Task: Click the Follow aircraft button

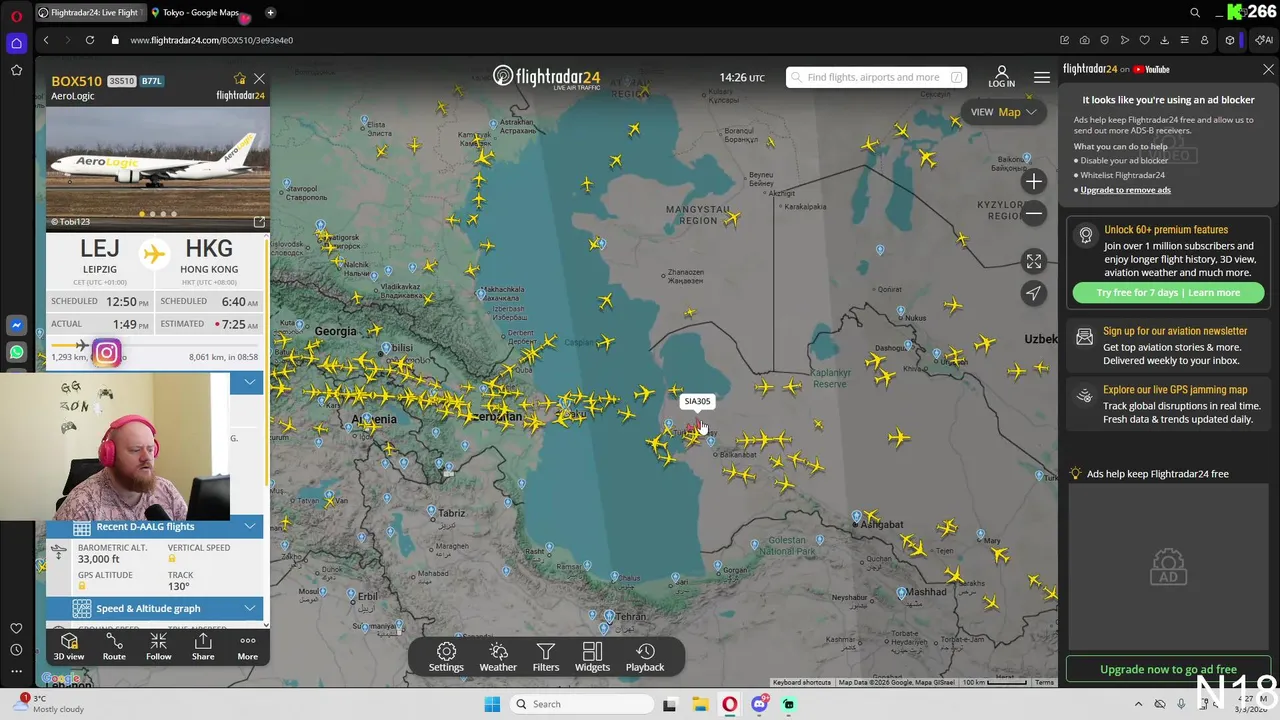Action: [x=158, y=647]
